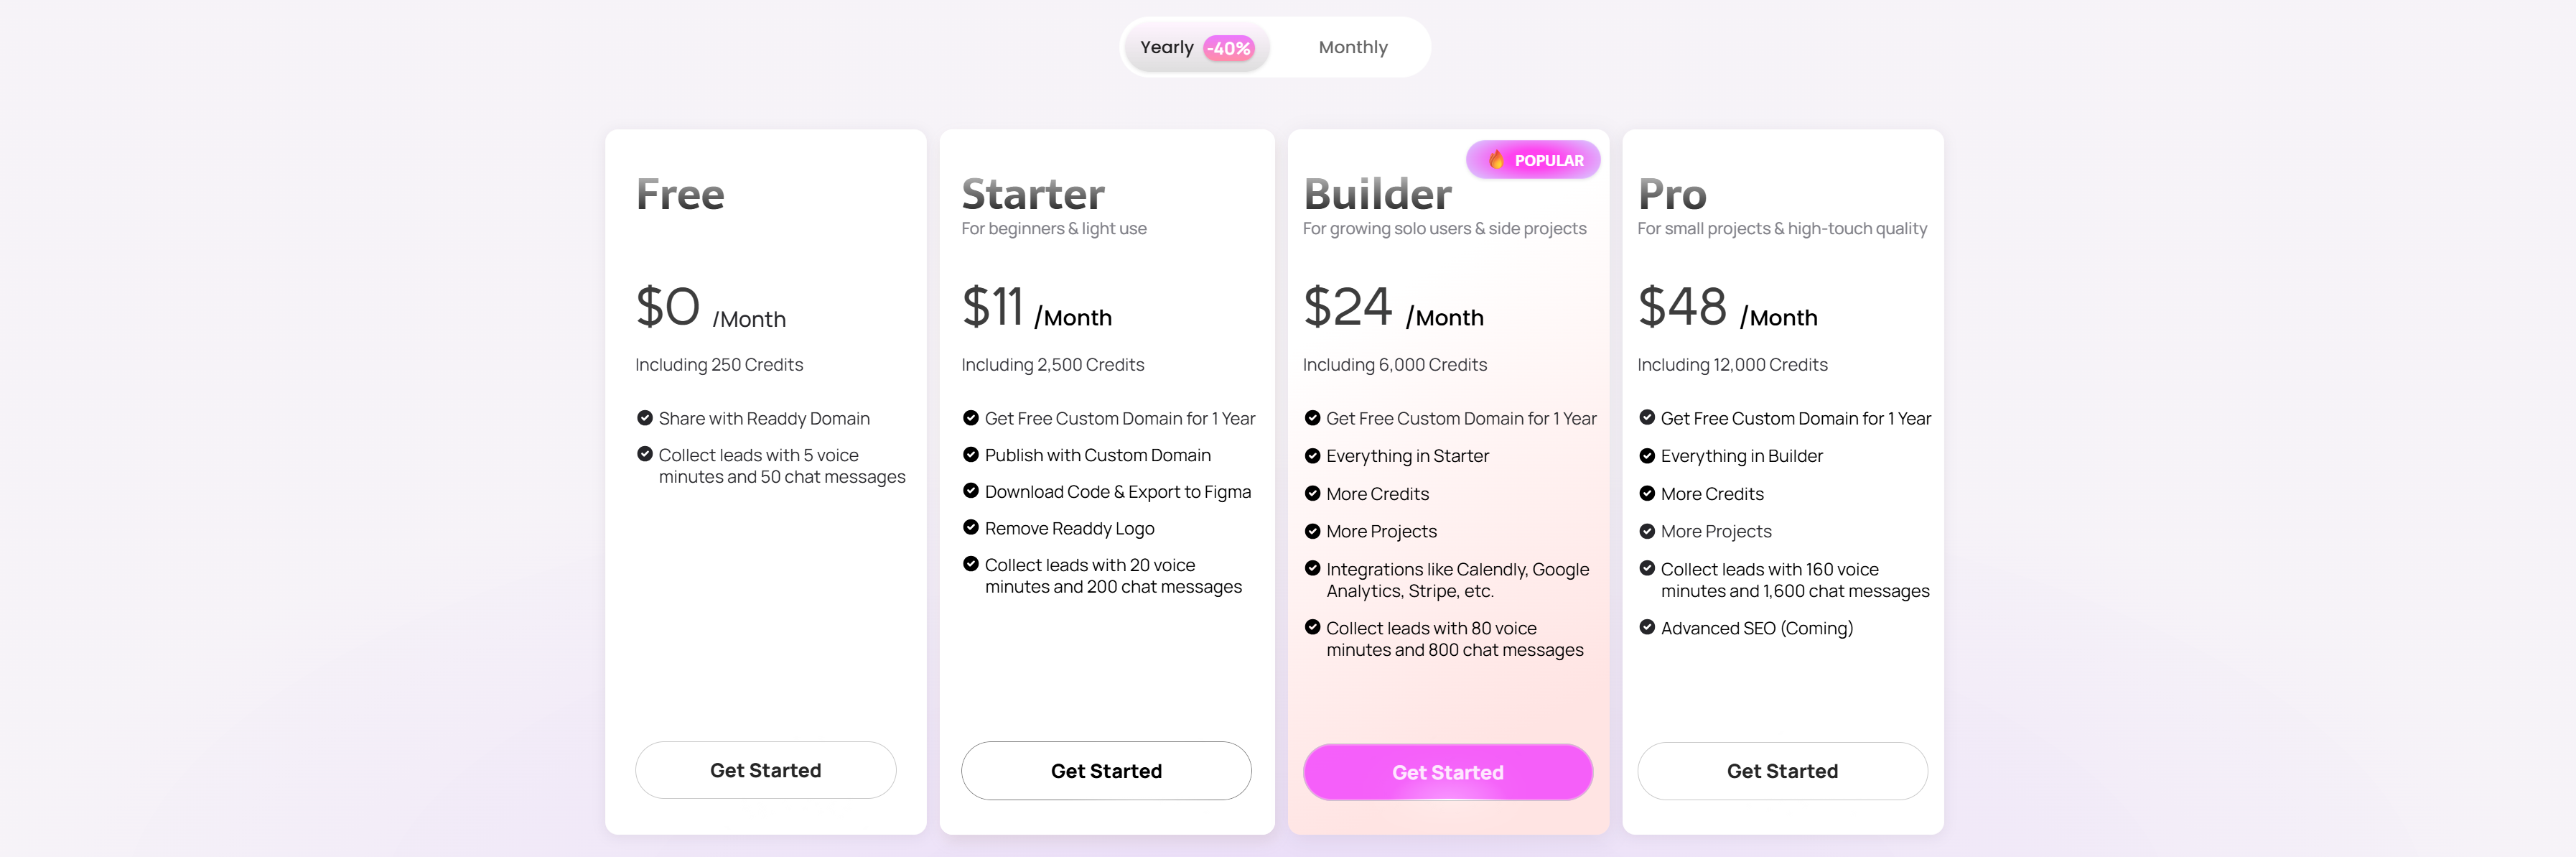Screen dimensions: 2576x857
Task: Click checkmark next to Remove Readdy Logo
Action: click(x=970, y=528)
